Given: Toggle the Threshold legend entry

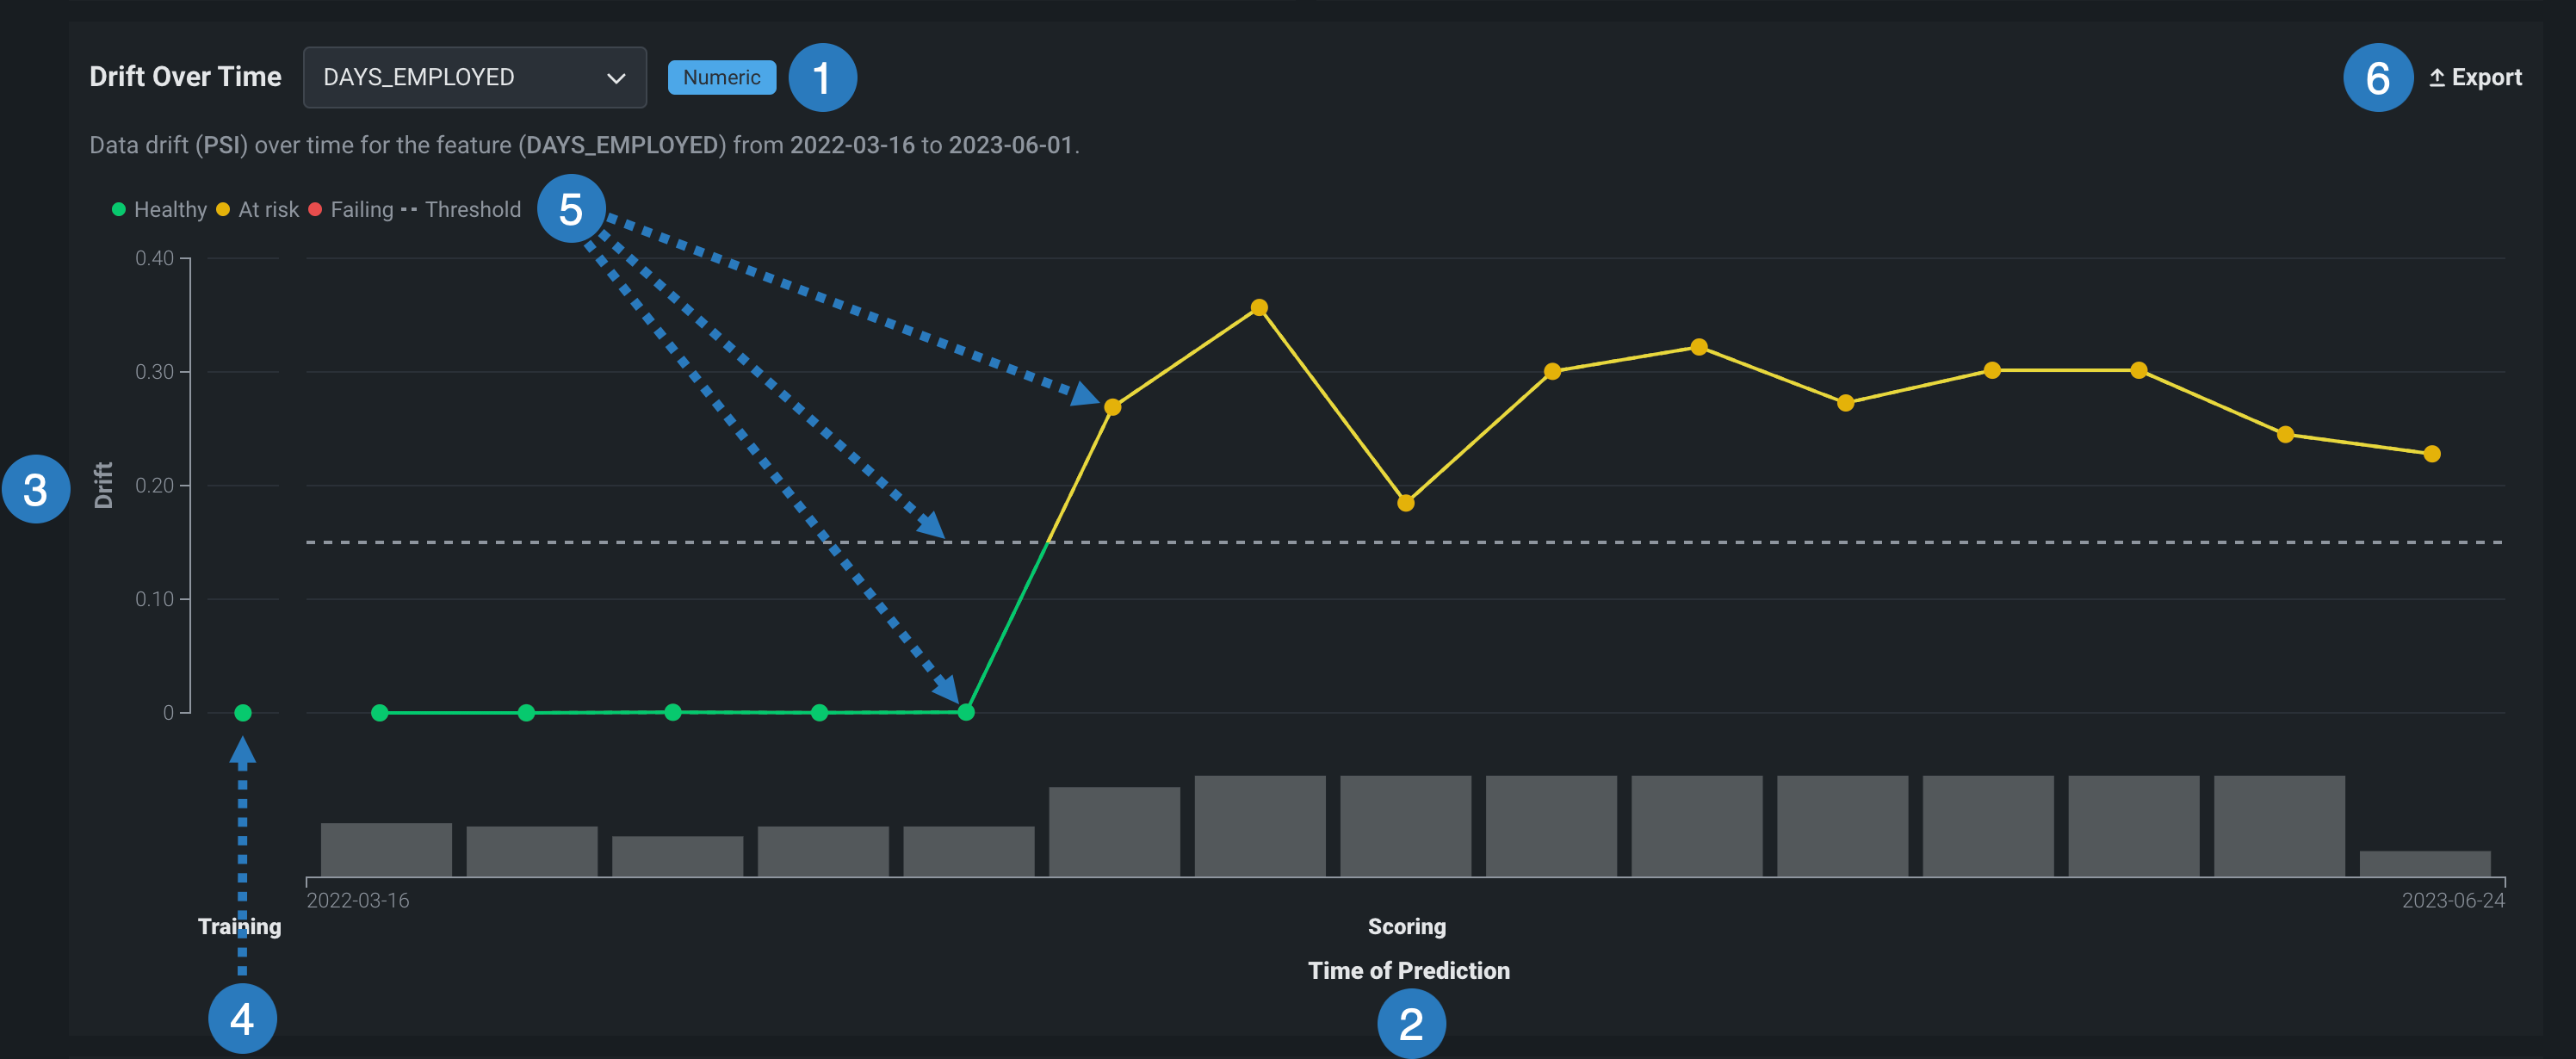Looking at the screenshot, I should point(462,210).
